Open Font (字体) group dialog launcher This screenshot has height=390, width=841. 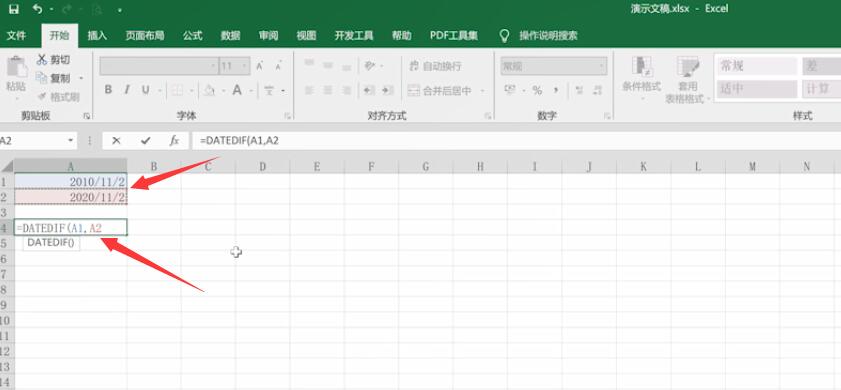[287, 116]
